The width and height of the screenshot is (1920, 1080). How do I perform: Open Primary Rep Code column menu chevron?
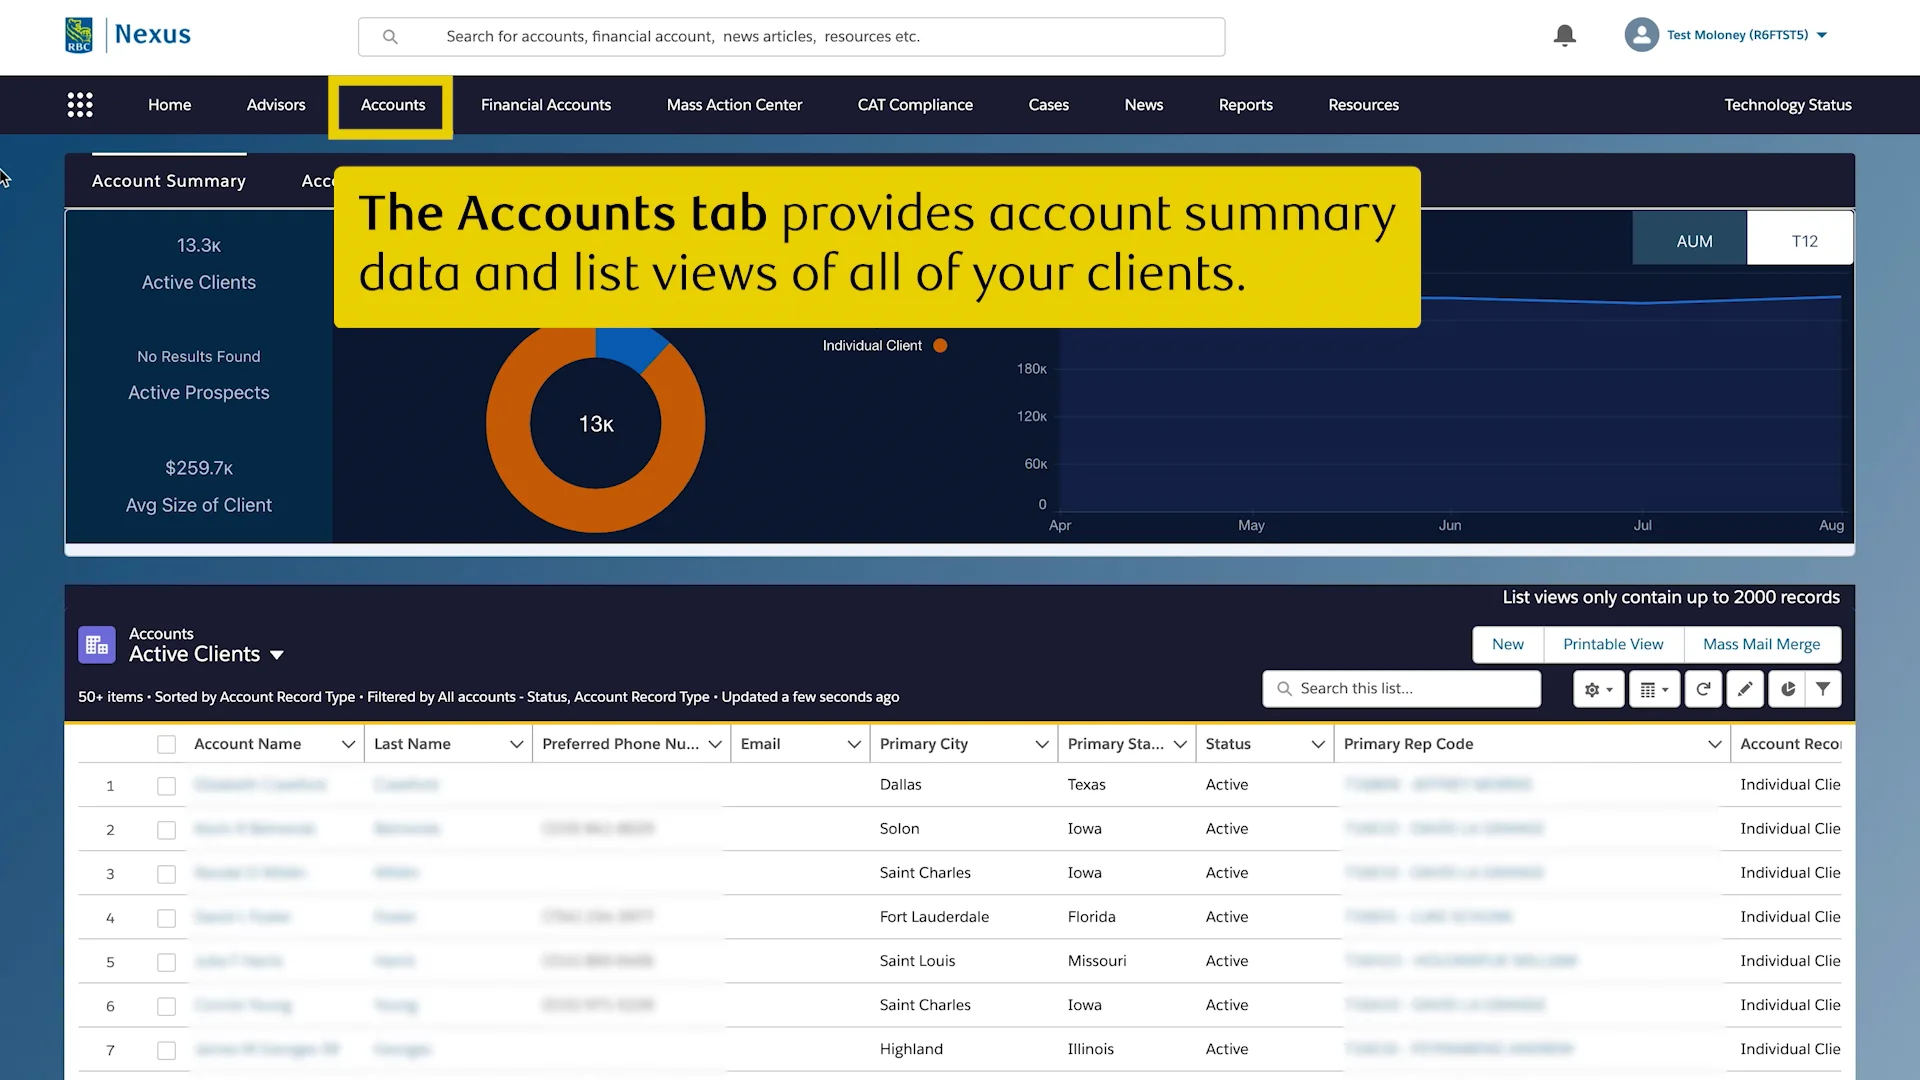pos(1714,744)
